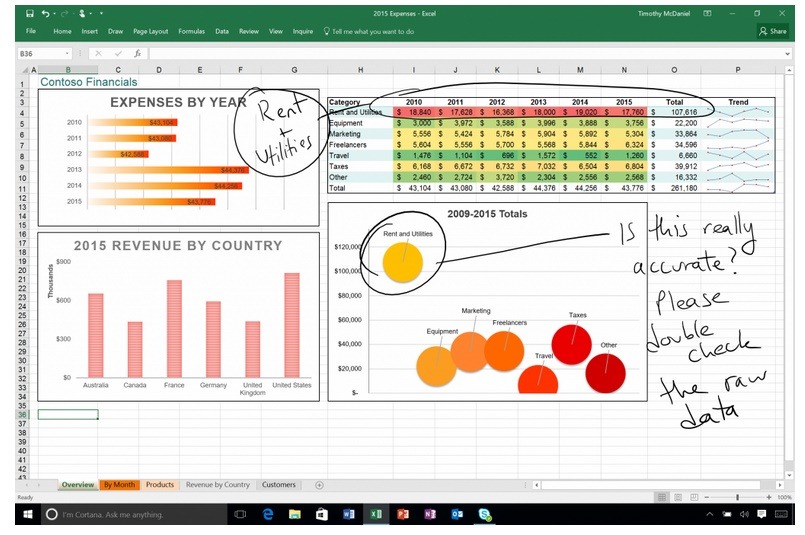Switch to the Draw ribbon tab
805x535 pixels.
(x=115, y=31)
